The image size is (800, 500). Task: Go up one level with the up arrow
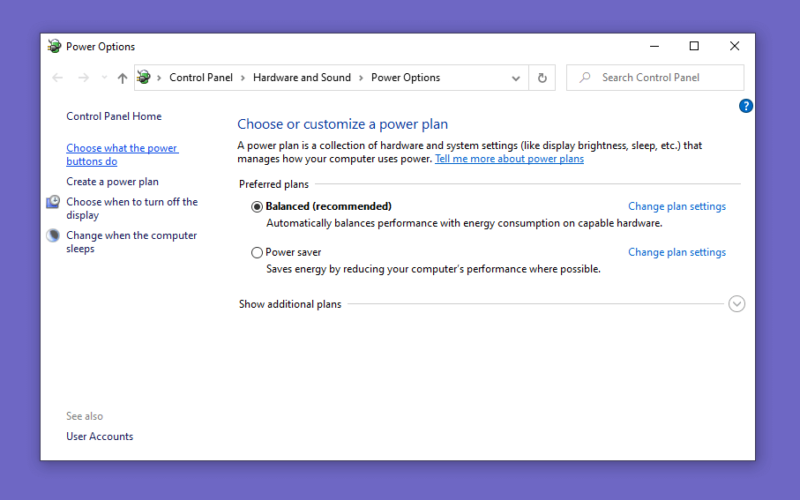pos(122,78)
